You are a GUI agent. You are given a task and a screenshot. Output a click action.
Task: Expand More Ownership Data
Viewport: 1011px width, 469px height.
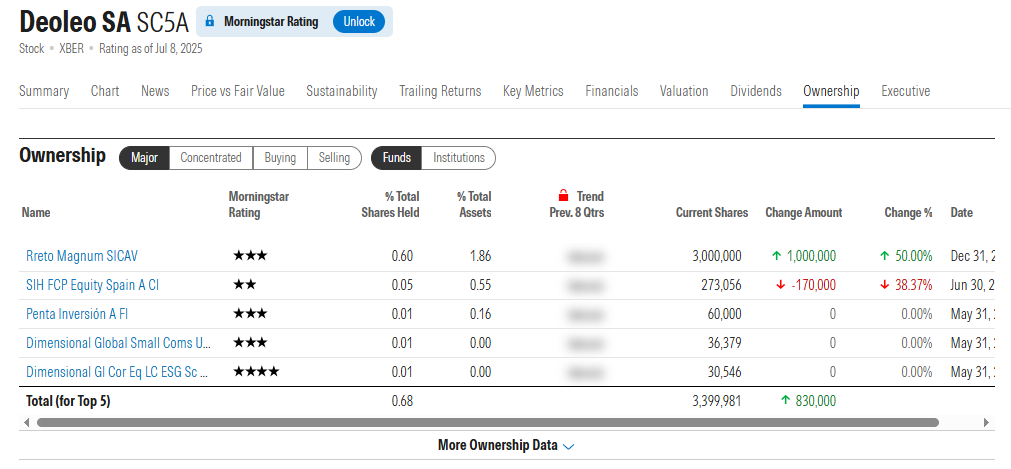pos(506,445)
